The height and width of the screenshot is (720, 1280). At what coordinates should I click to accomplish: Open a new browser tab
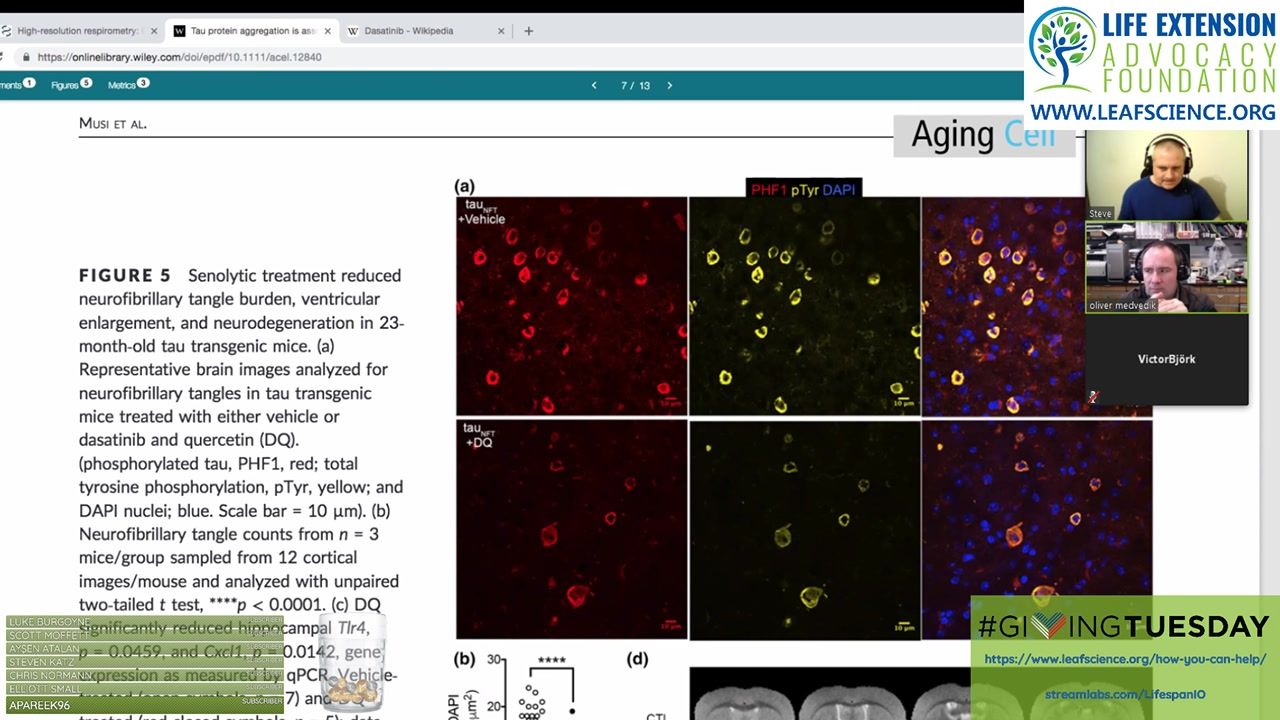tap(528, 31)
